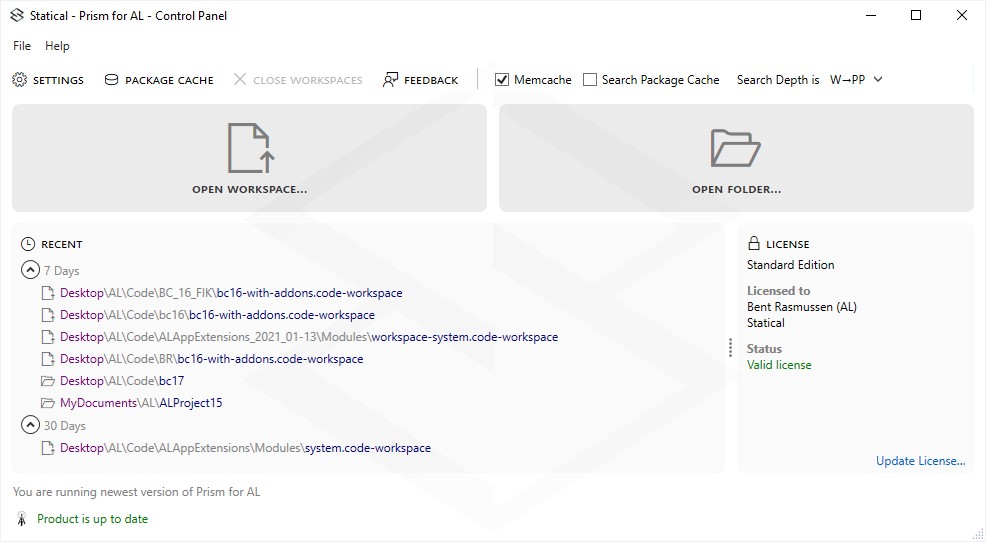The height and width of the screenshot is (542, 986).
Task: Click the Recent clock icon
Action: pyautogui.click(x=28, y=244)
